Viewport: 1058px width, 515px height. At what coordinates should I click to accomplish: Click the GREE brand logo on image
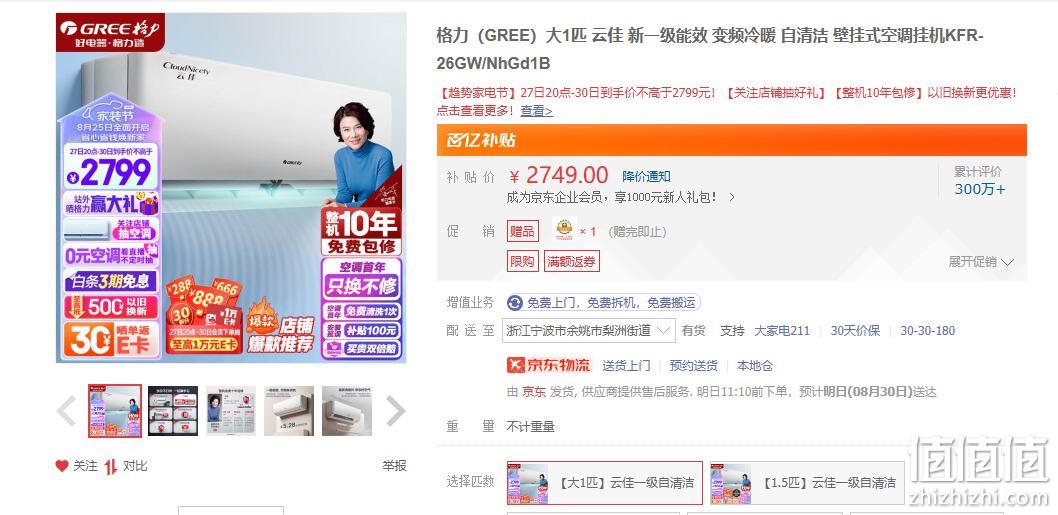pyautogui.click(x=110, y=28)
